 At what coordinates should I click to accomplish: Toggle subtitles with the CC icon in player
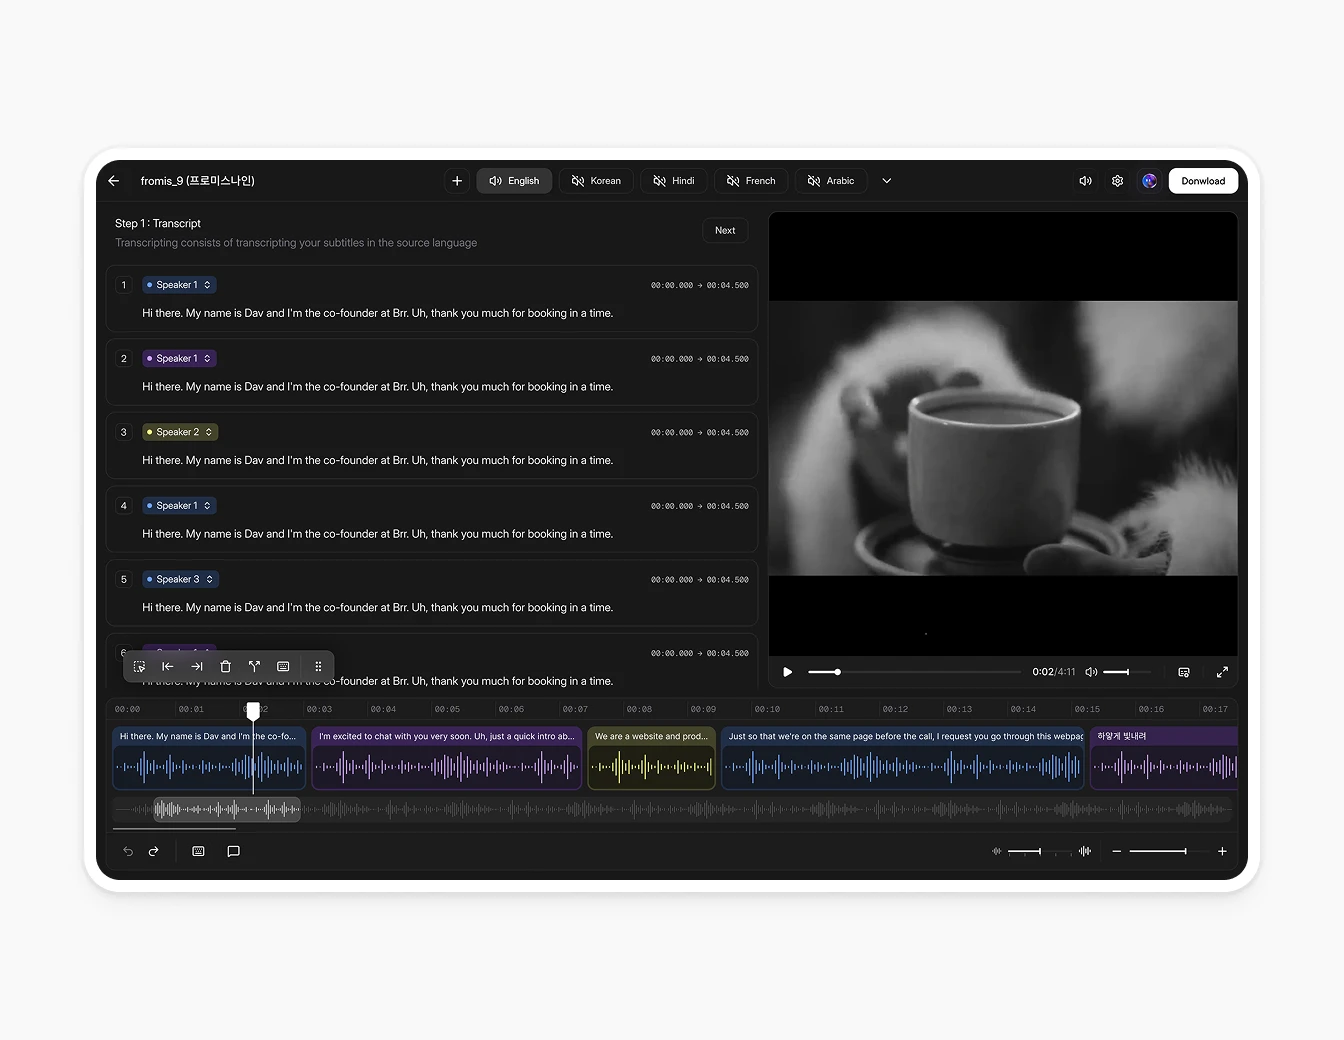[1184, 672]
